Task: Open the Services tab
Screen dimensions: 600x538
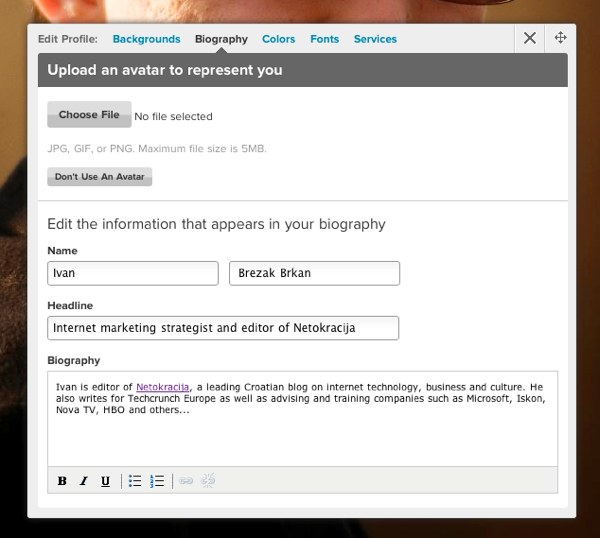Action: click(375, 39)
